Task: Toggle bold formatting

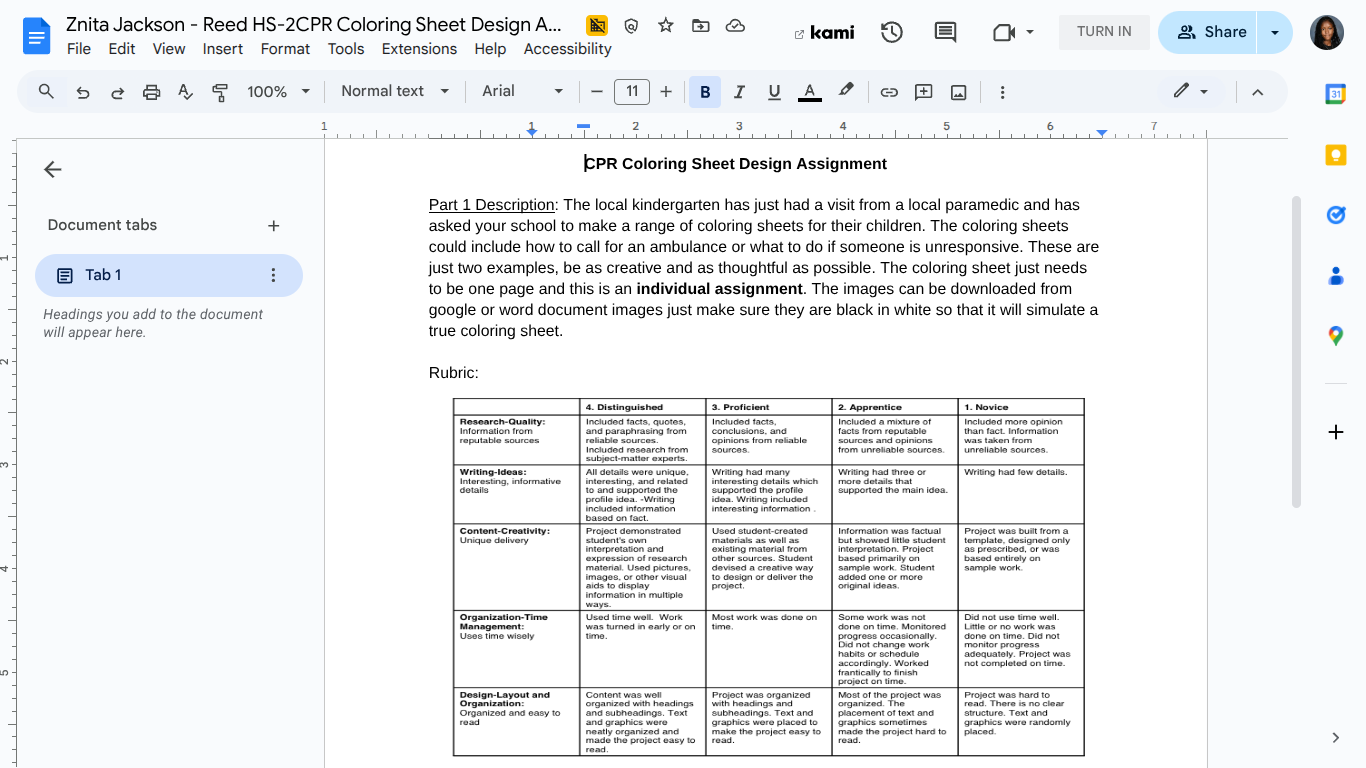Action: click(x=705, y=92)
